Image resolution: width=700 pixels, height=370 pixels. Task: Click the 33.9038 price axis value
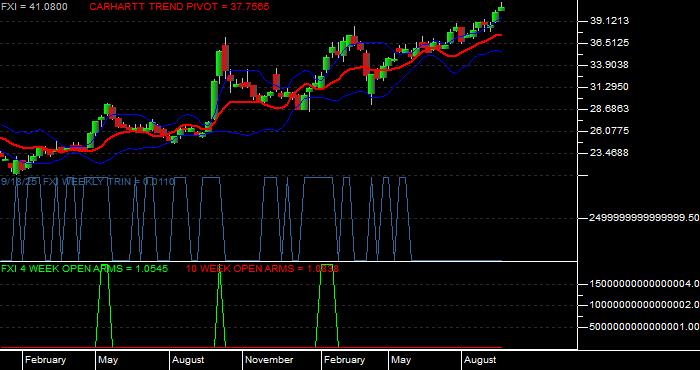608,65
